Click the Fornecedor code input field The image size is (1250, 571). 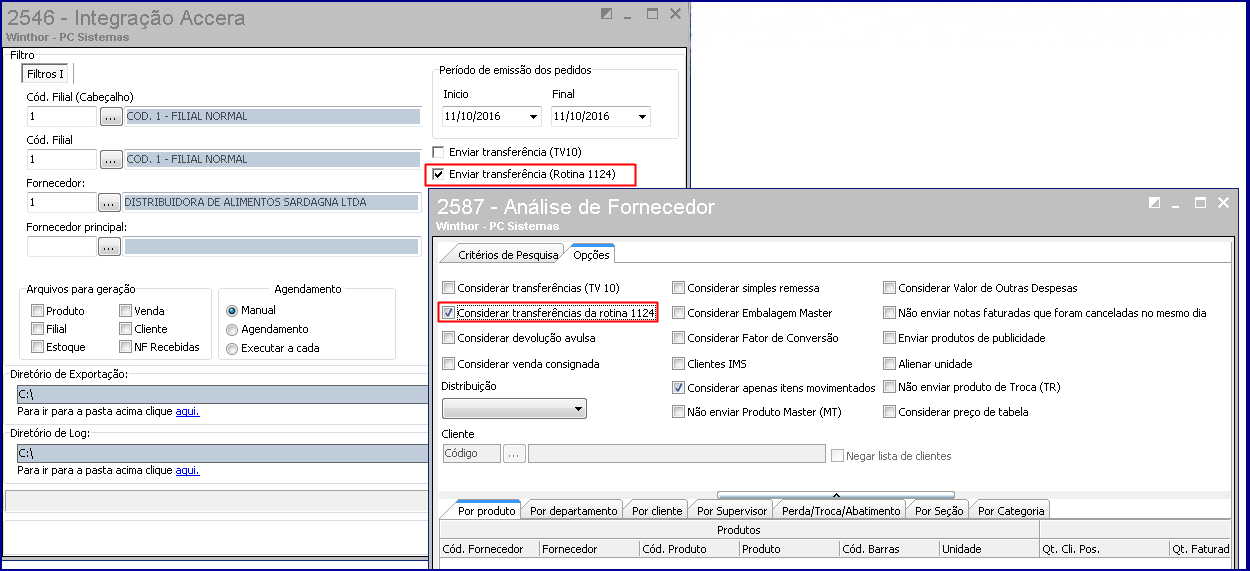coord(62,202)
